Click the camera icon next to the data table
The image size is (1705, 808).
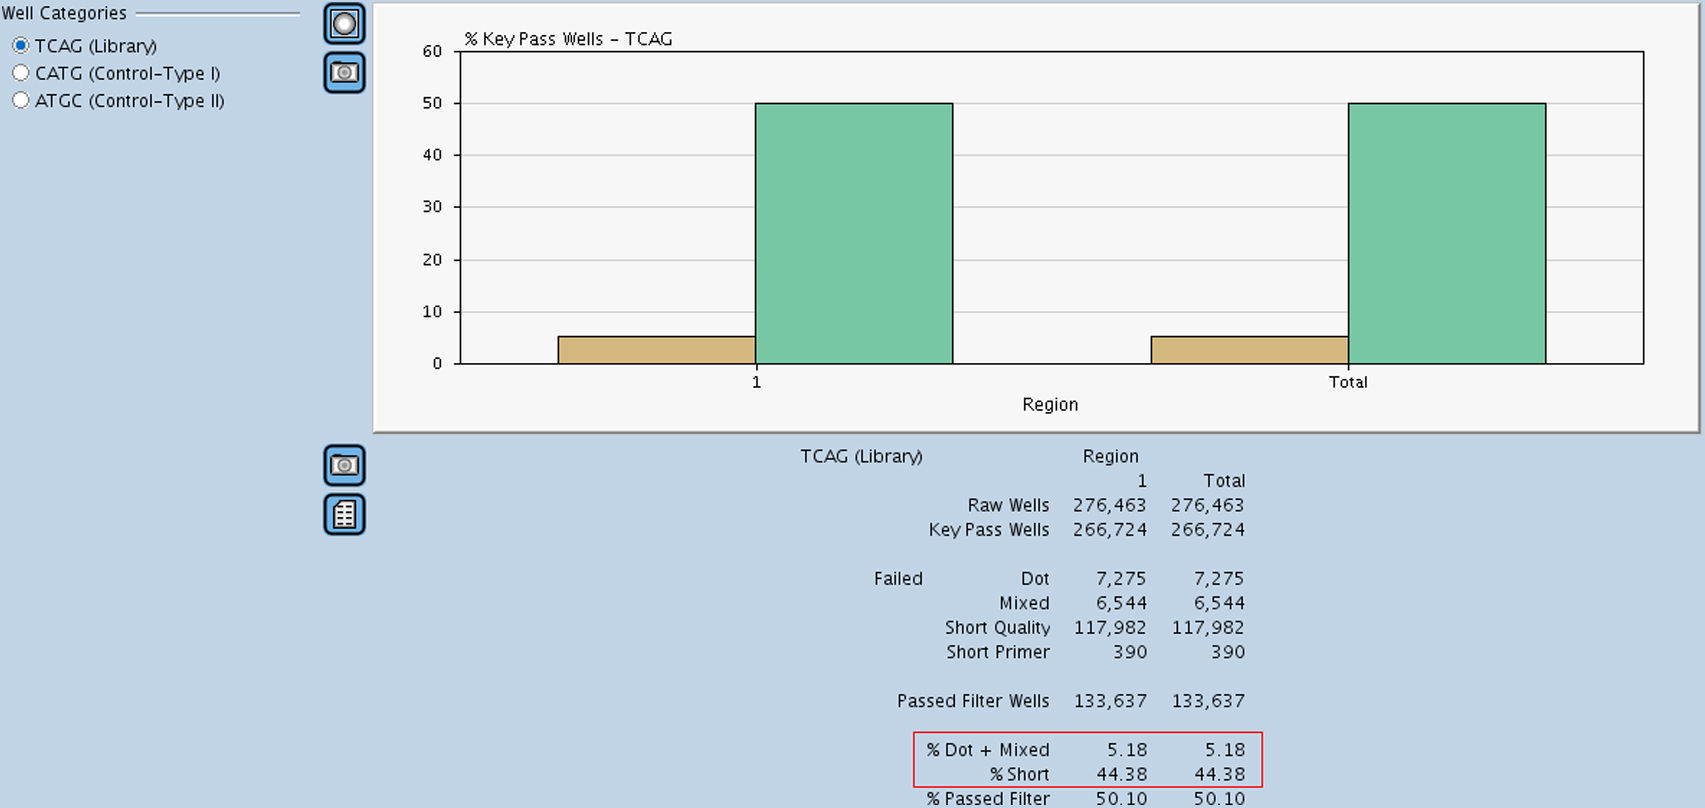tap(344, 466)
